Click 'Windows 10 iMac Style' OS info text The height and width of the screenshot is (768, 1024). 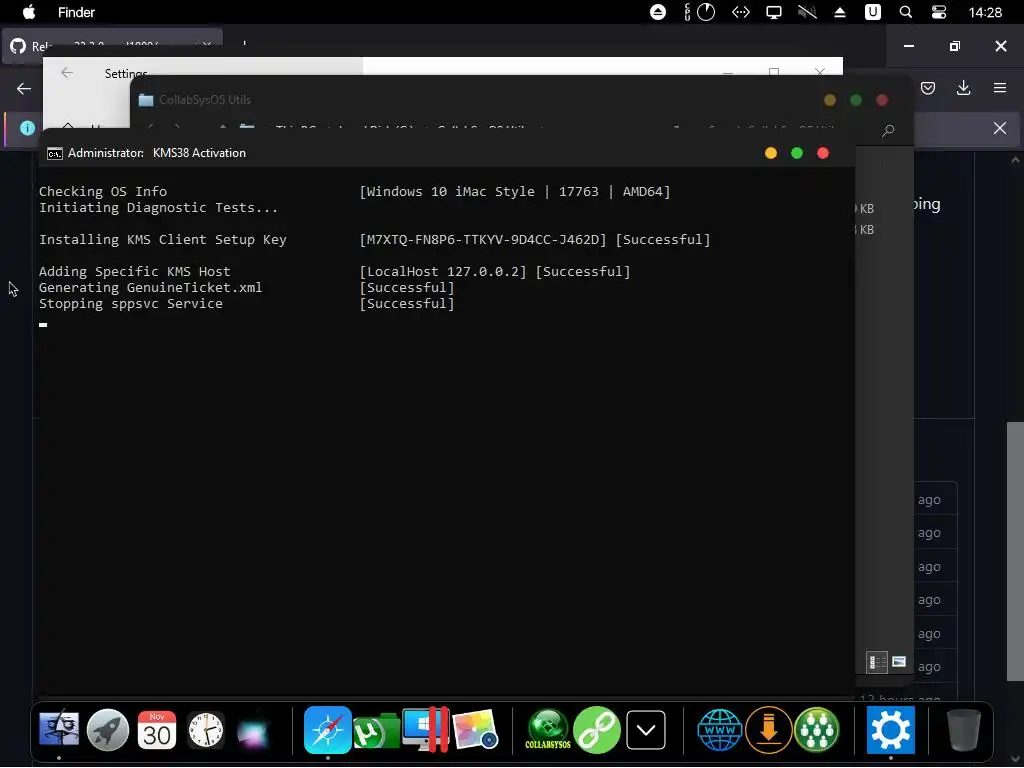451,191
